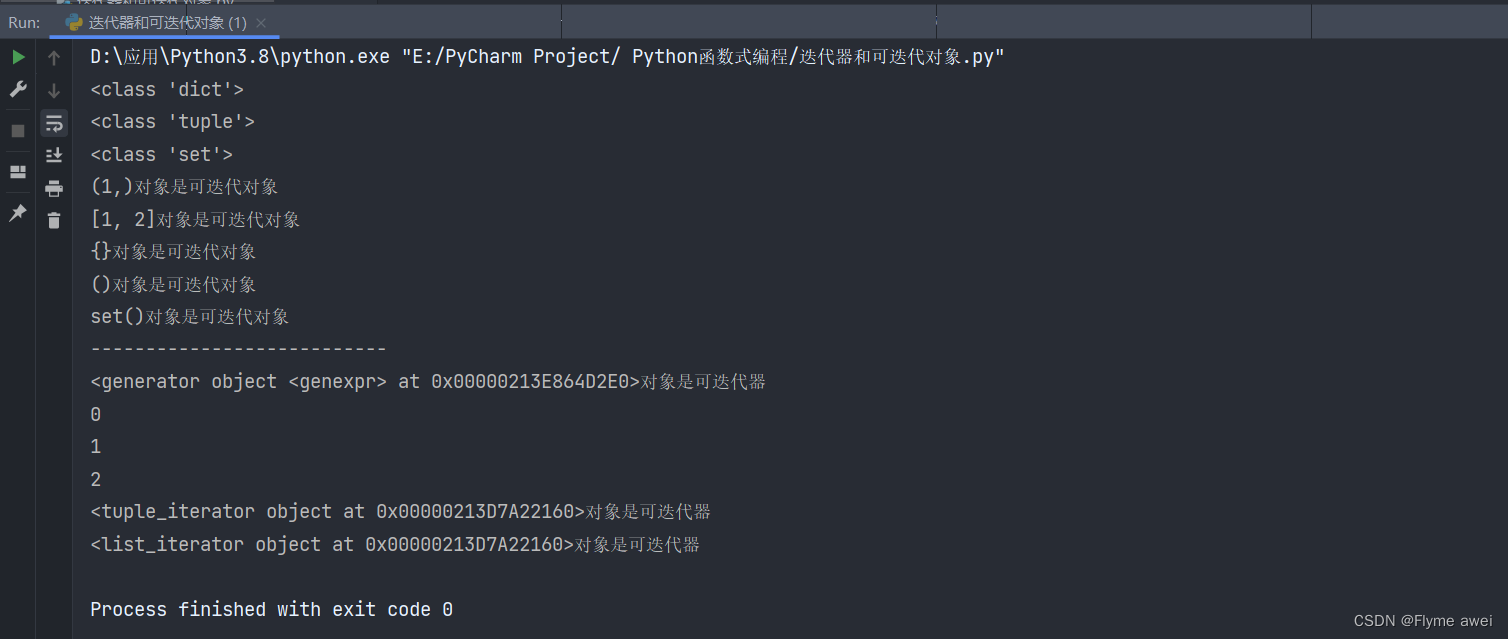Screen dimensions: 1508x639
Task: Click the Restore Layout icon
Action: click(18, 172)
